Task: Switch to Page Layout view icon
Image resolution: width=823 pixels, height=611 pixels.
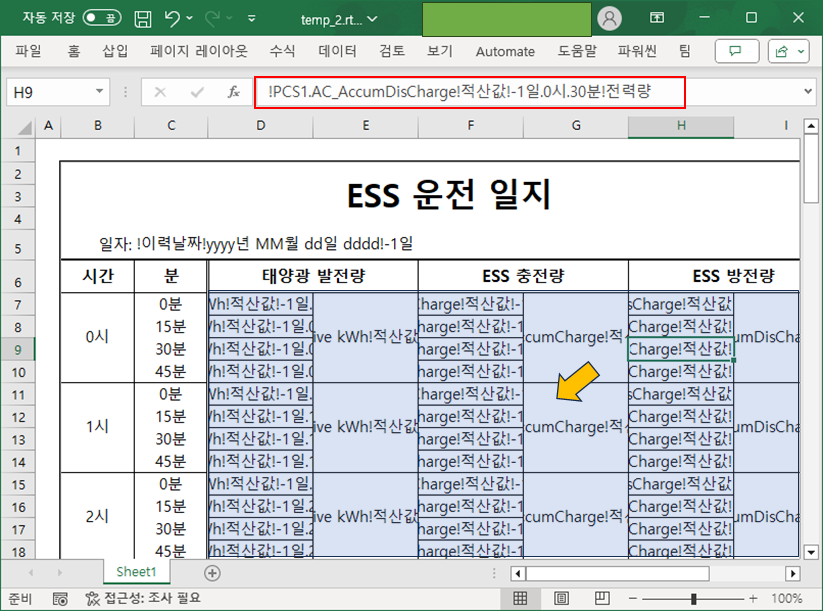Action: coord(561,598)
